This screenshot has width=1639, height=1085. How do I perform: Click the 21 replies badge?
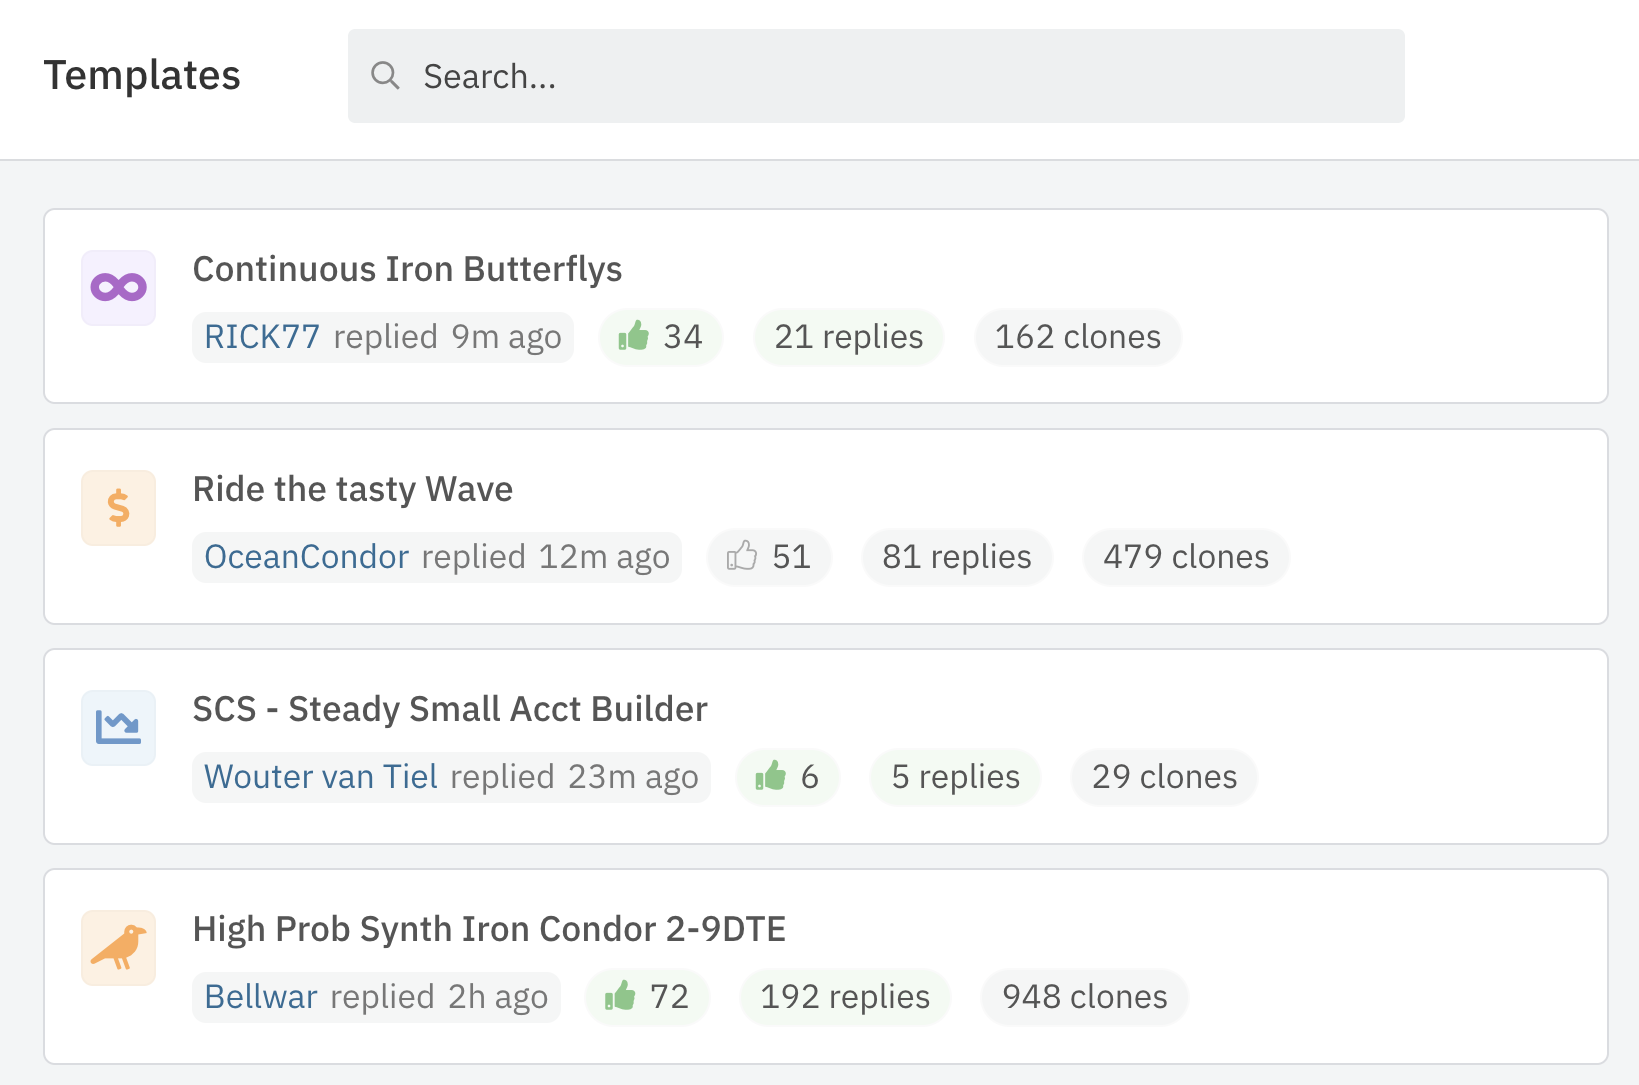(848, 337)
